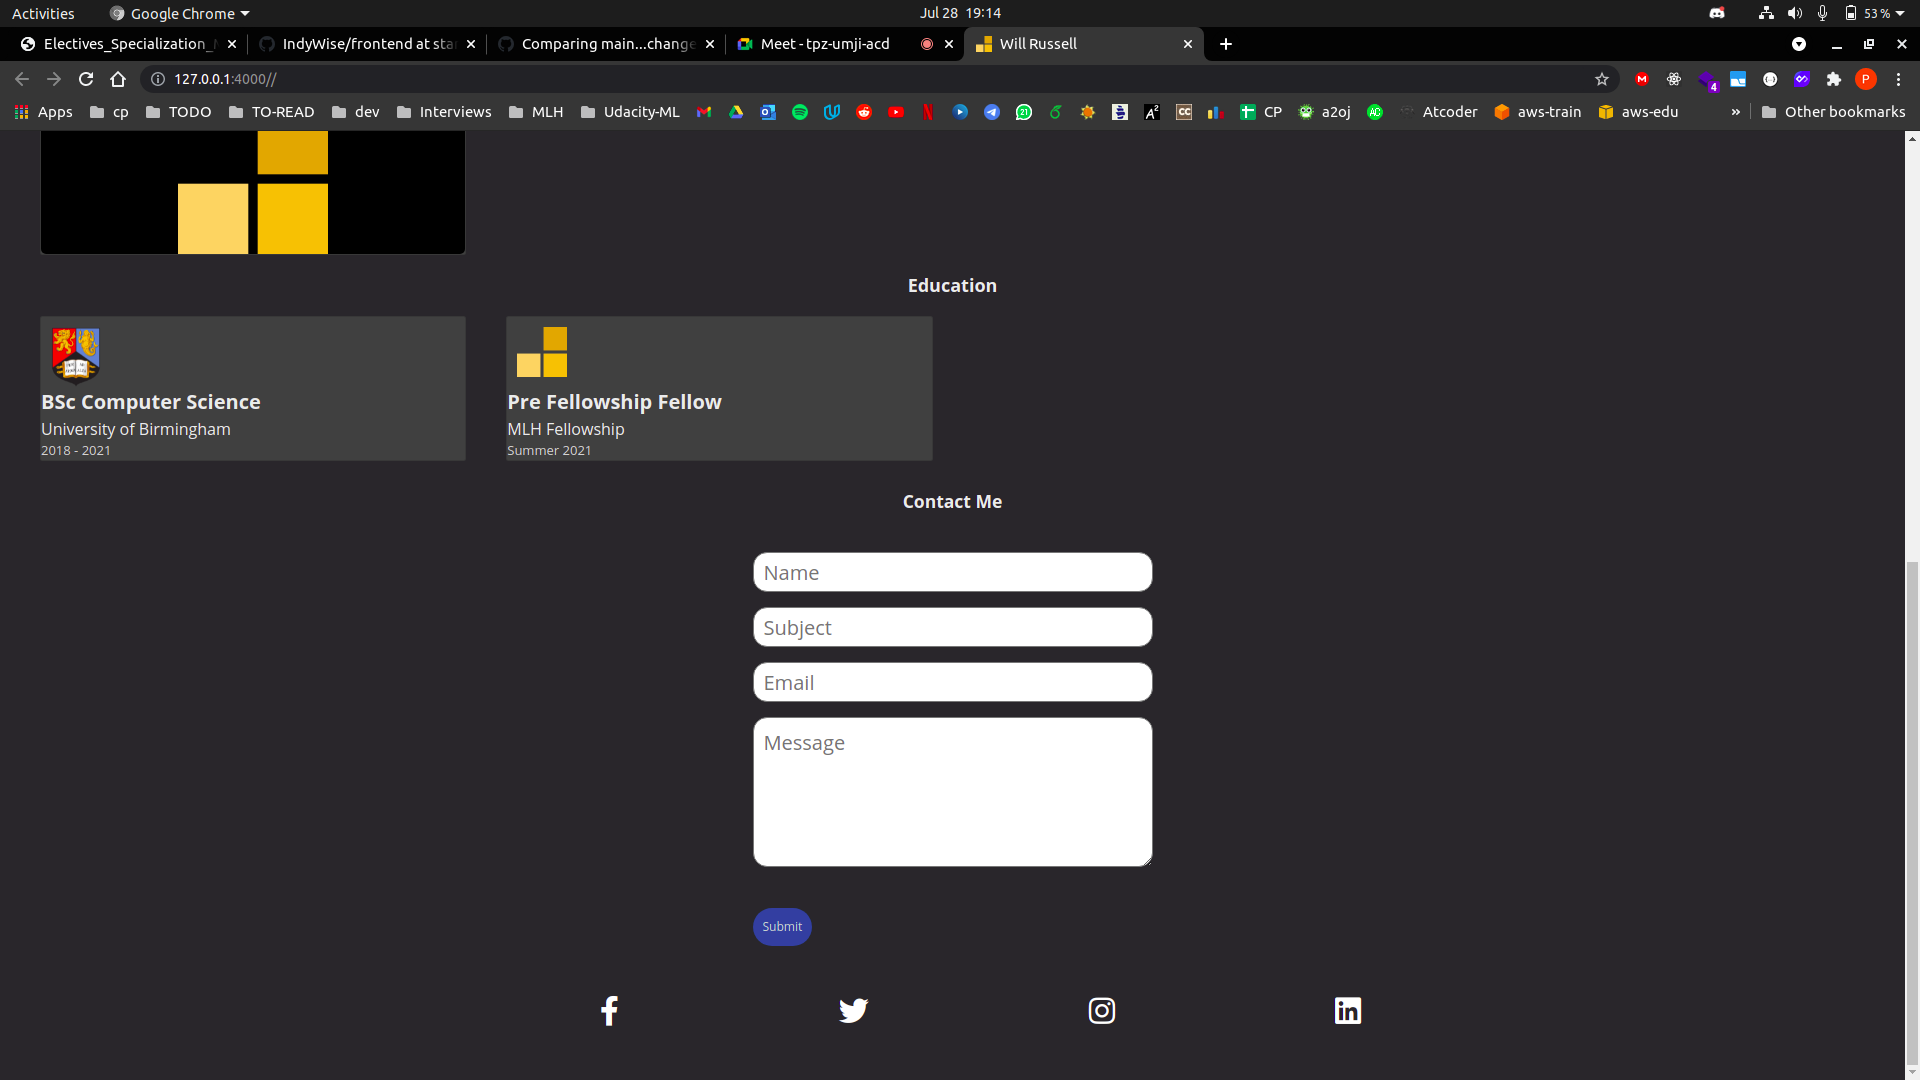Switch to the IndyWise/frontend tab

[x=366, y=44]
